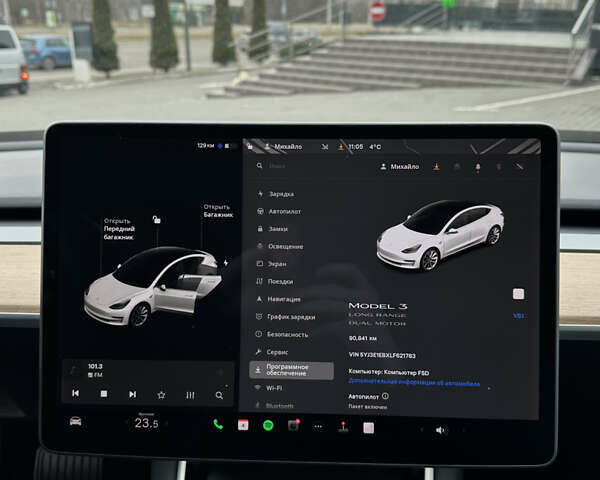600x480 pixels.
Task: Open the joystick Arcade app
Action: (343, 427)
